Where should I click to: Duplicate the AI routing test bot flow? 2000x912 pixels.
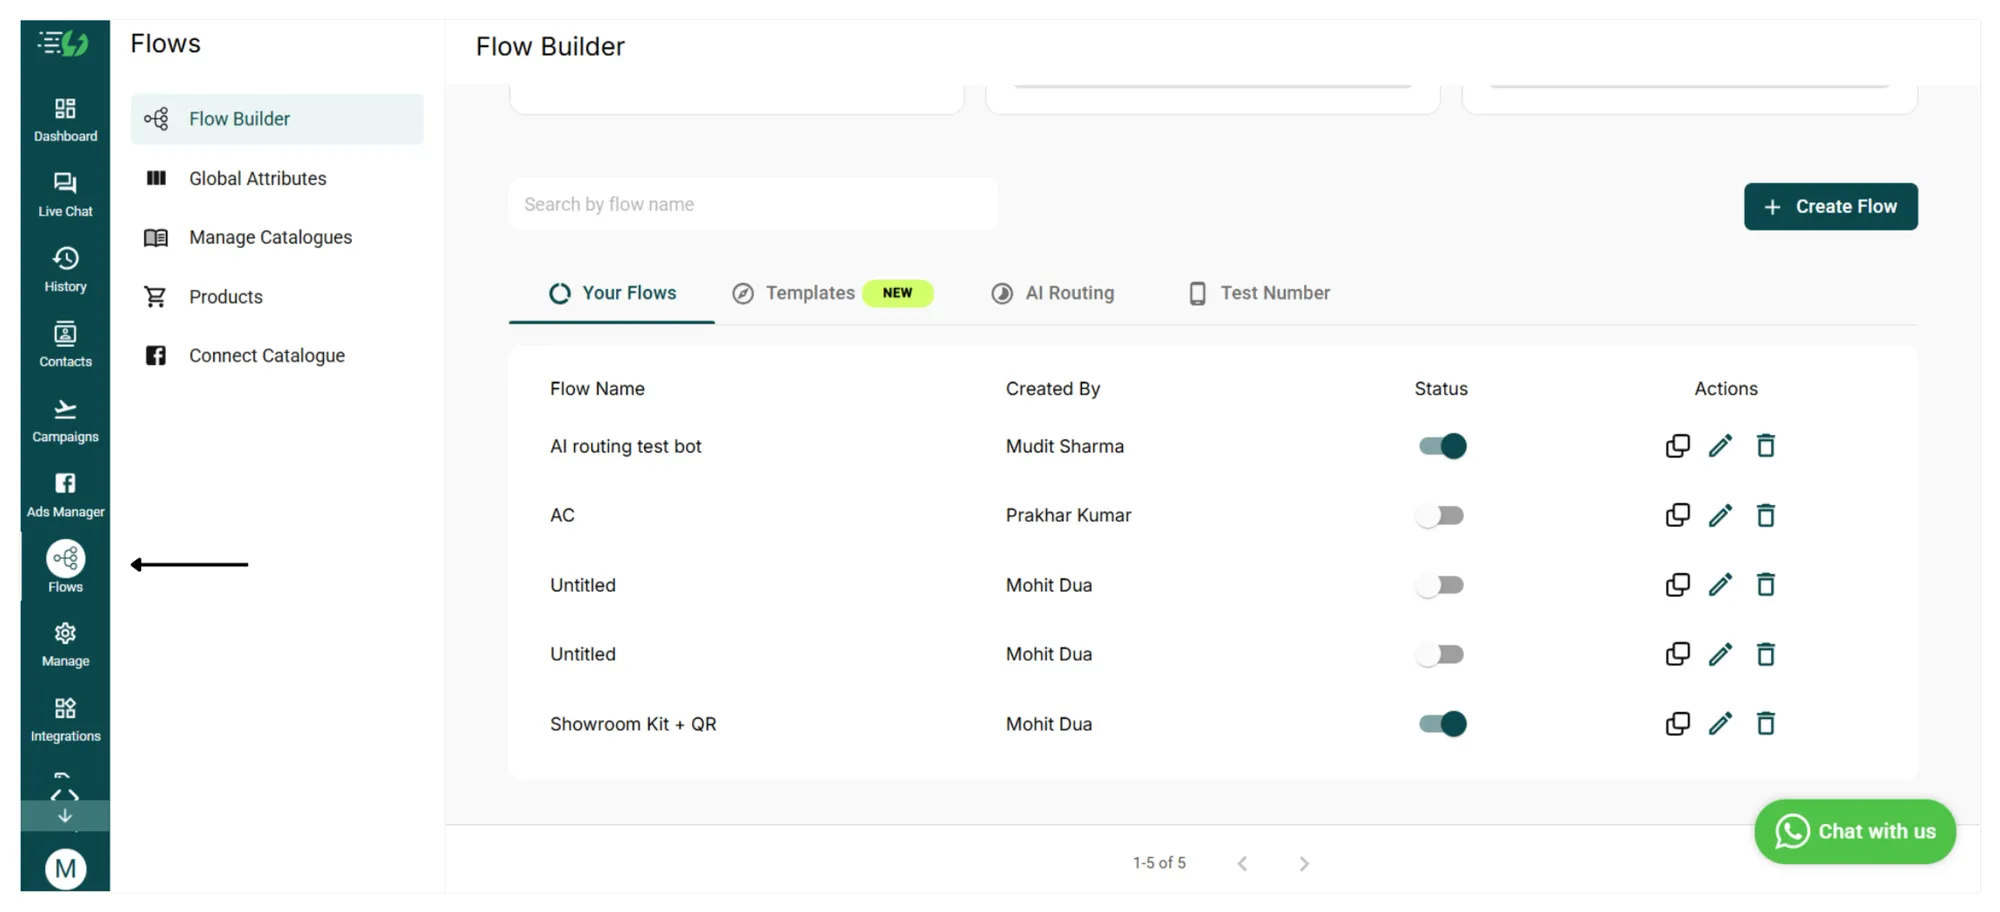click(1677, 446)
